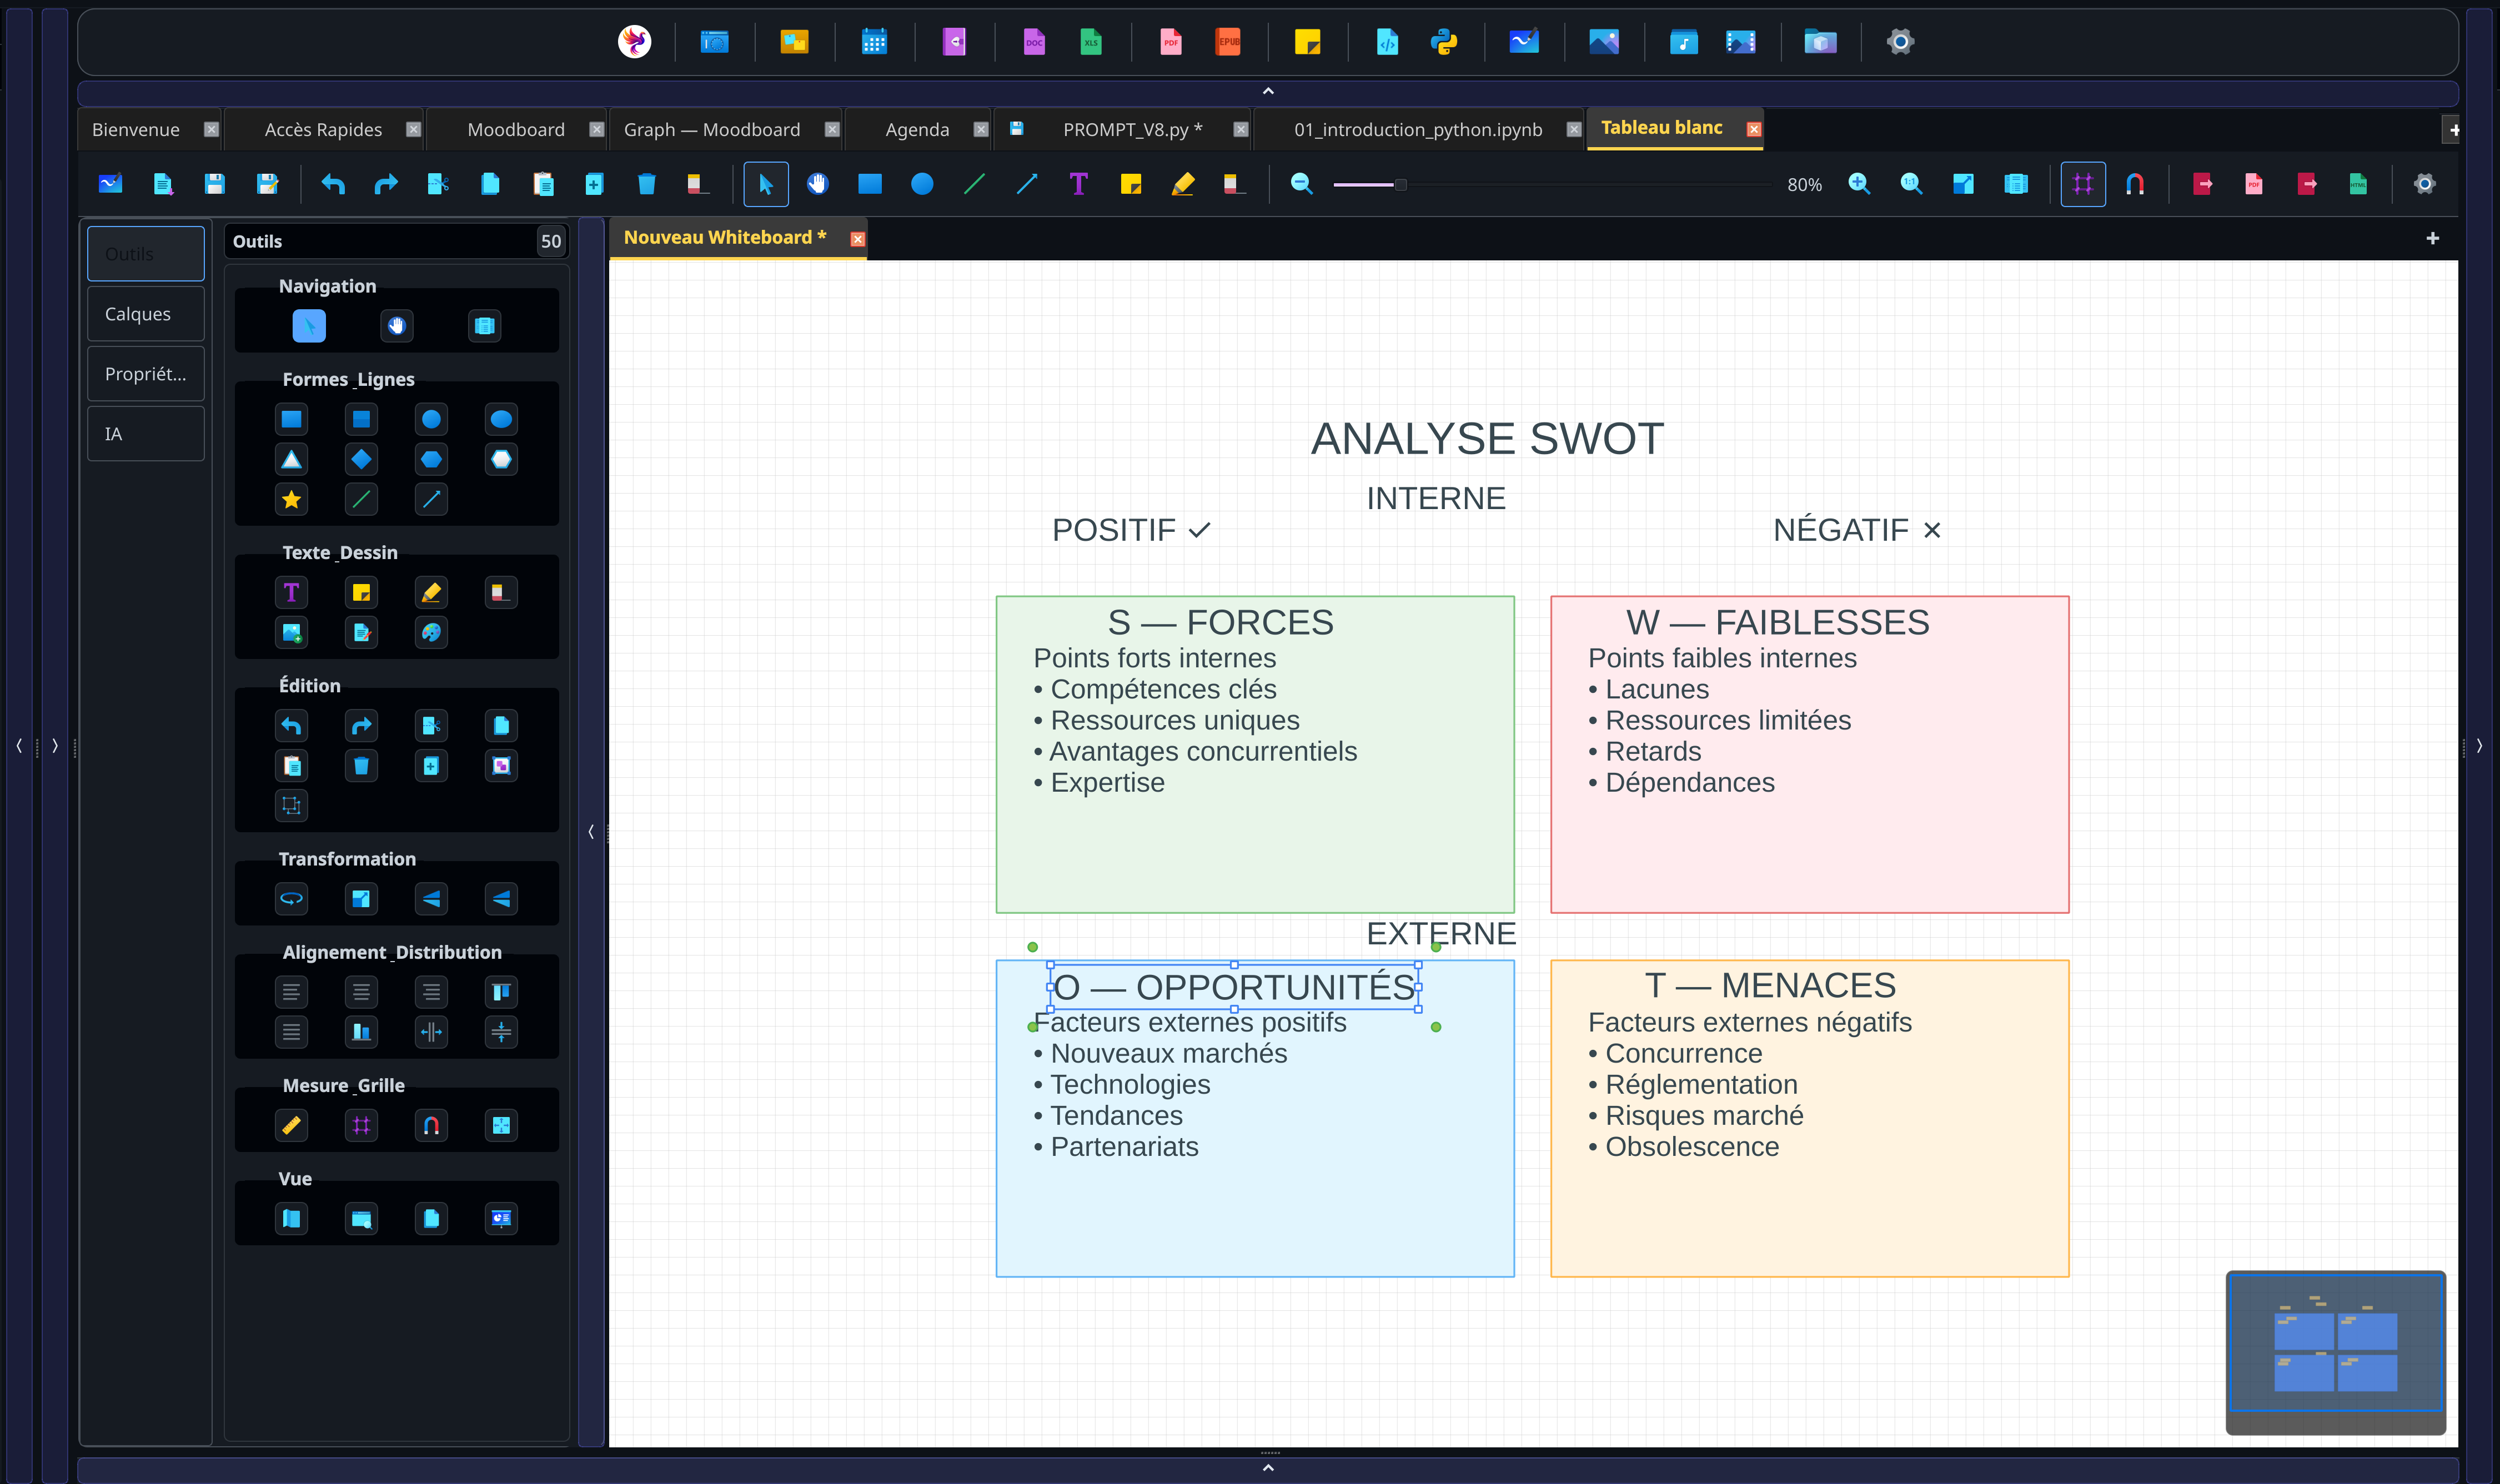Export to PDF from top toolbar
Image resolution: width=2500 pixels, height=1484 pixels.
click(2254, 184)
